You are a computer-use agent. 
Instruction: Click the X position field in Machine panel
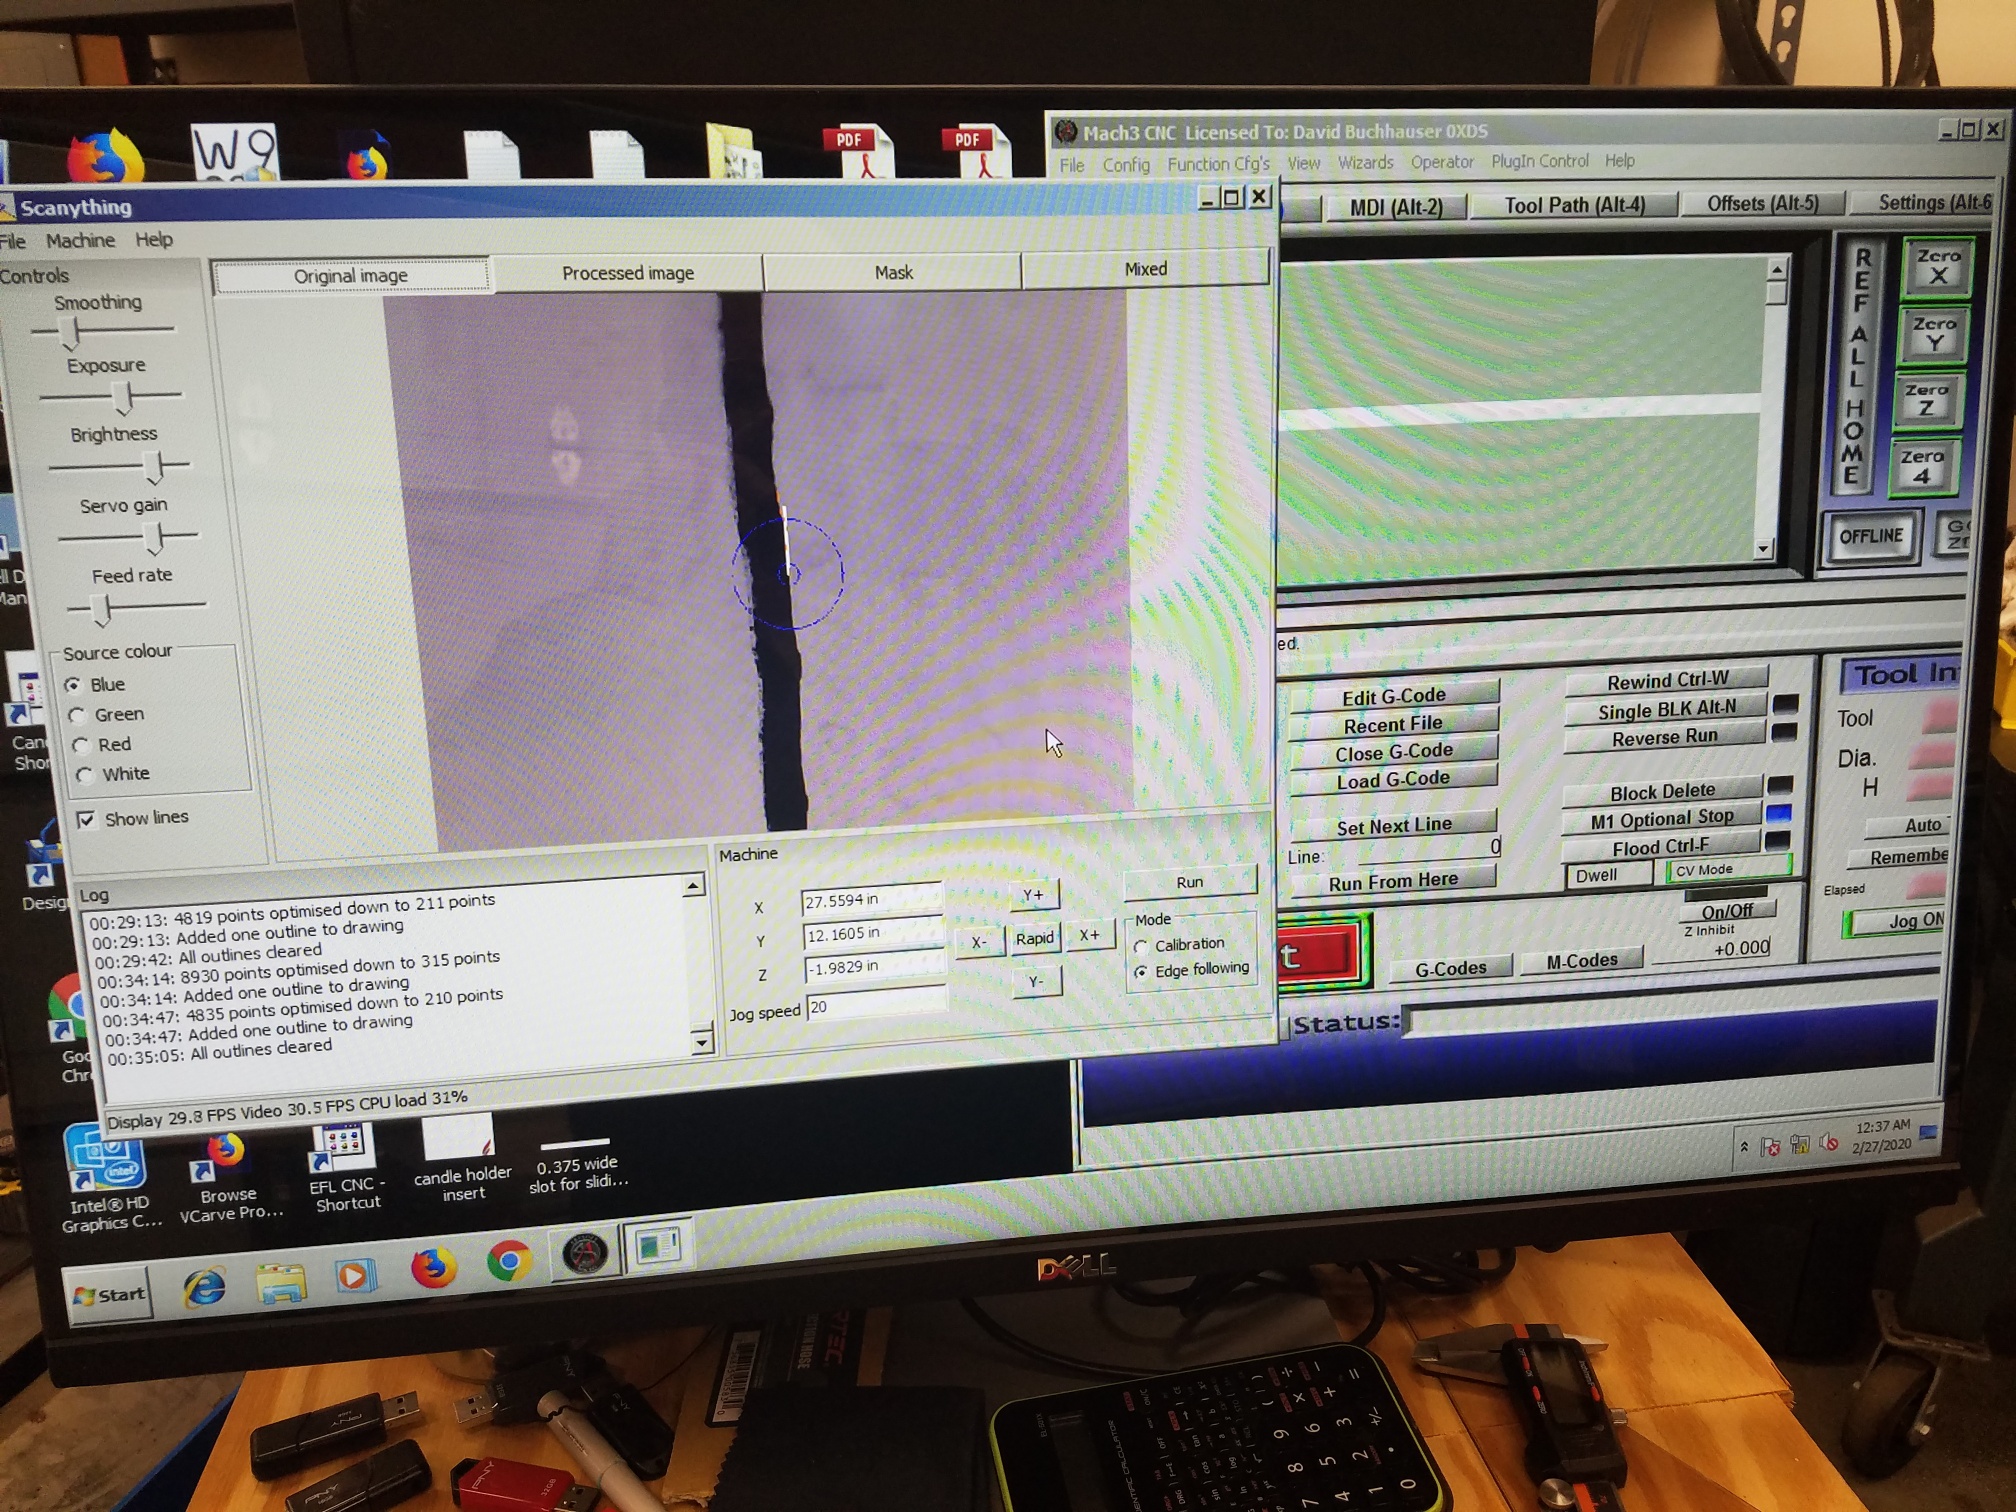pos(872,900)
